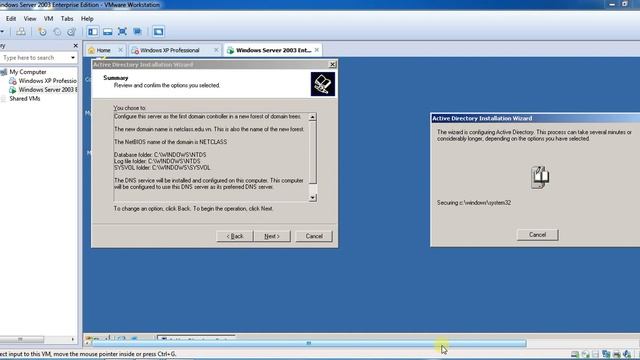Image resolution: width=640 pixels, height=360 pixels.
Task: Close the Home tab
Action: (x=120, y=50)
